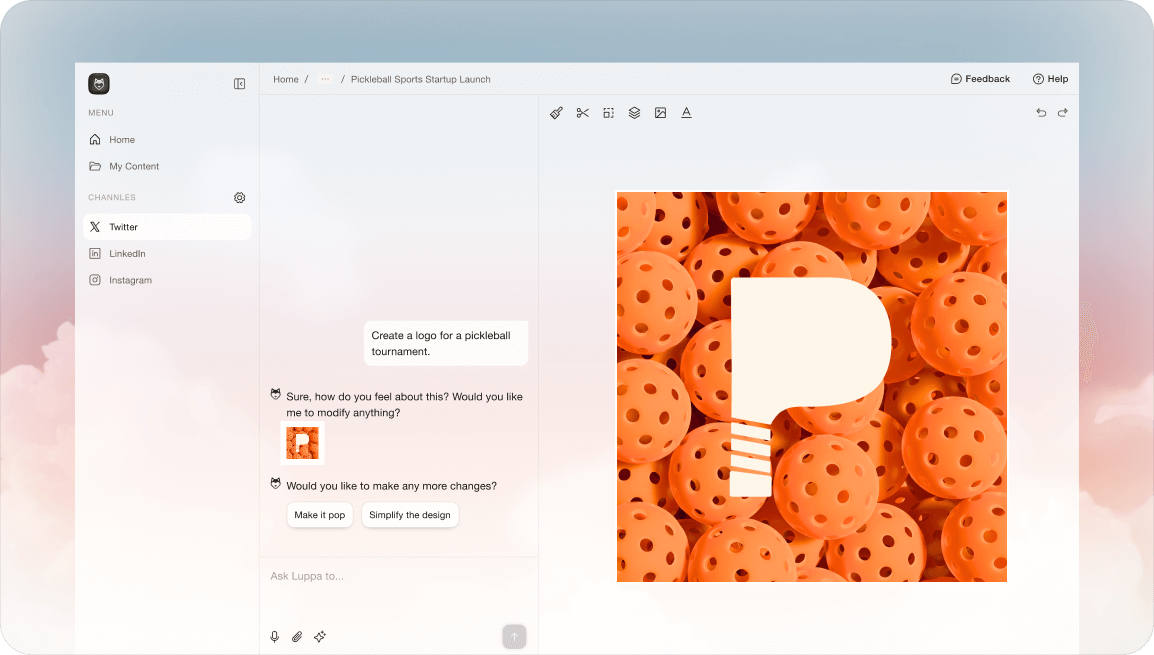Click the microphone voice input icon
The image size is (1154, 655).
(275, 636)
